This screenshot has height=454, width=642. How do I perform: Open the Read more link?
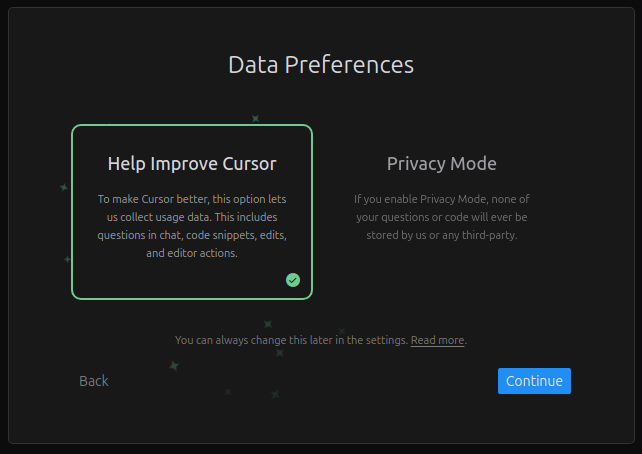click(437, 340)
